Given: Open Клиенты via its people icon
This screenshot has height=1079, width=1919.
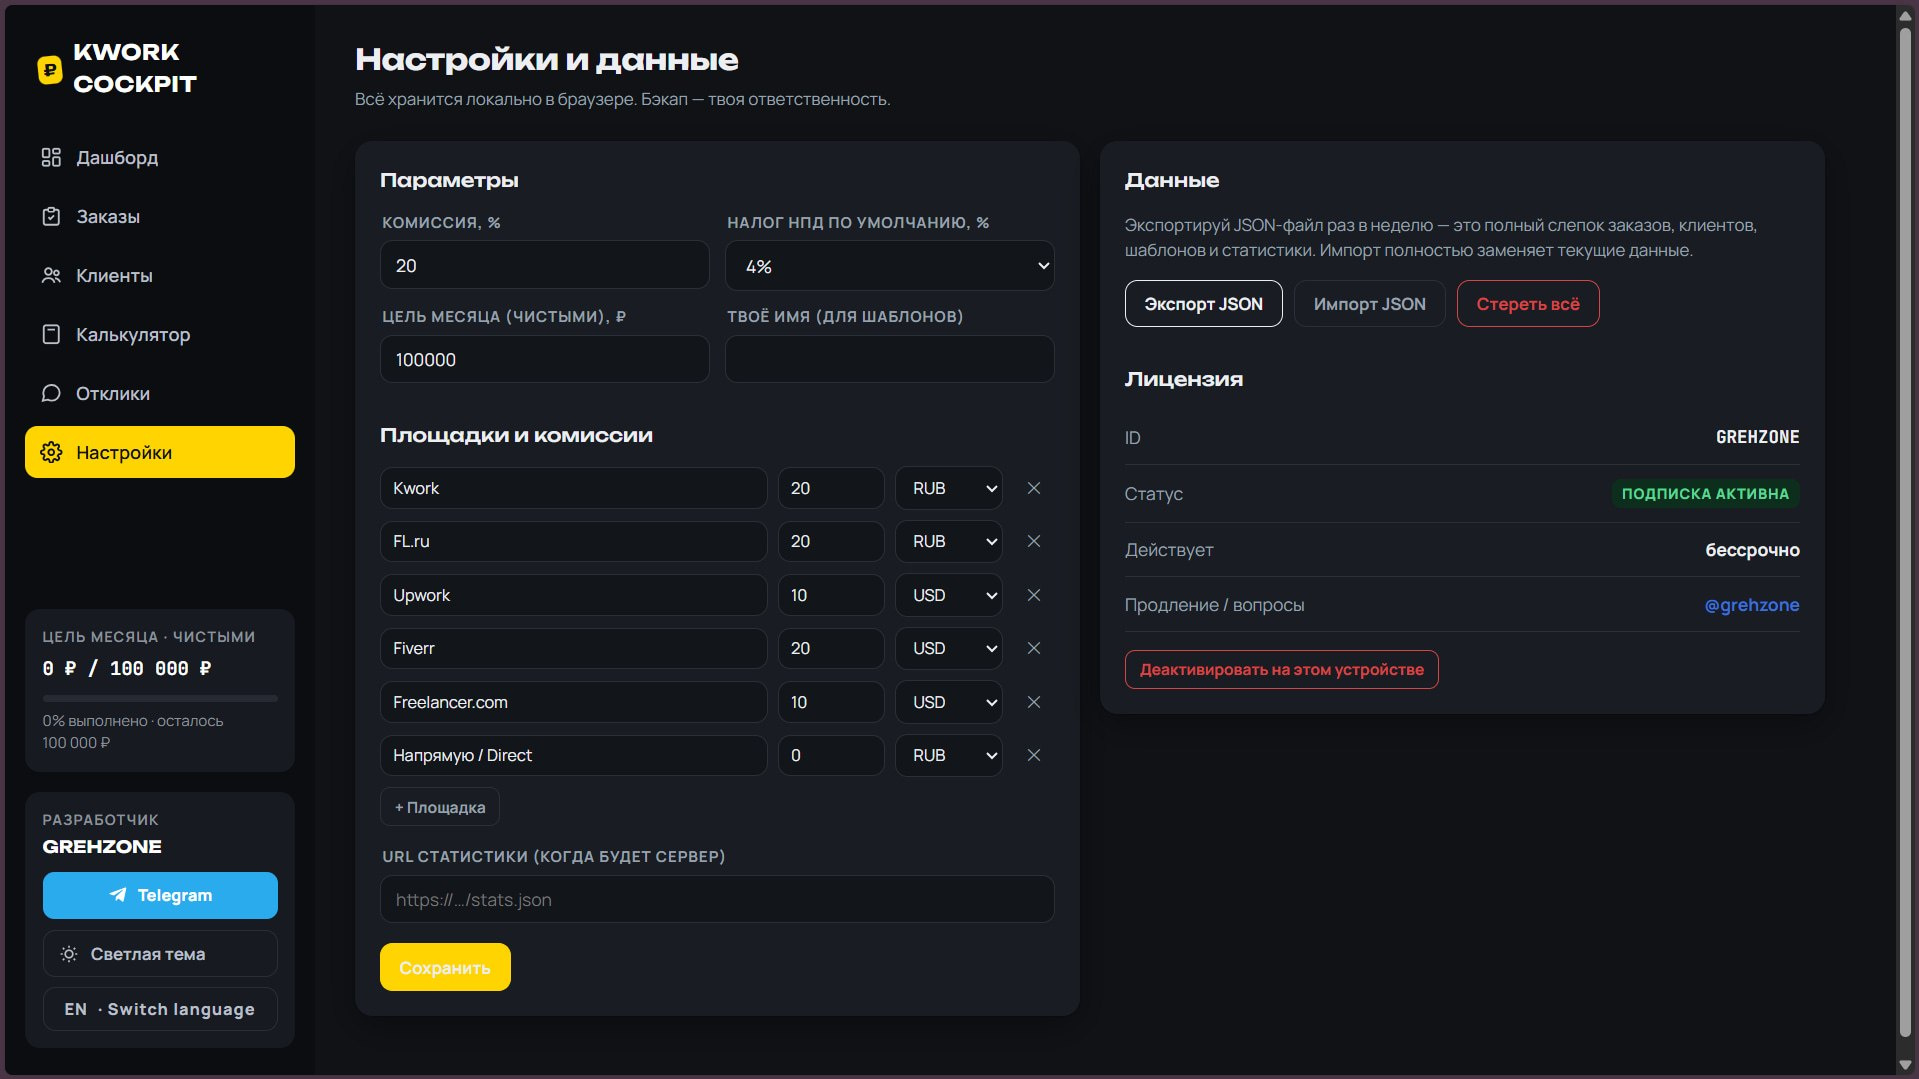Looking at the screenshot, I should [51, 275].
